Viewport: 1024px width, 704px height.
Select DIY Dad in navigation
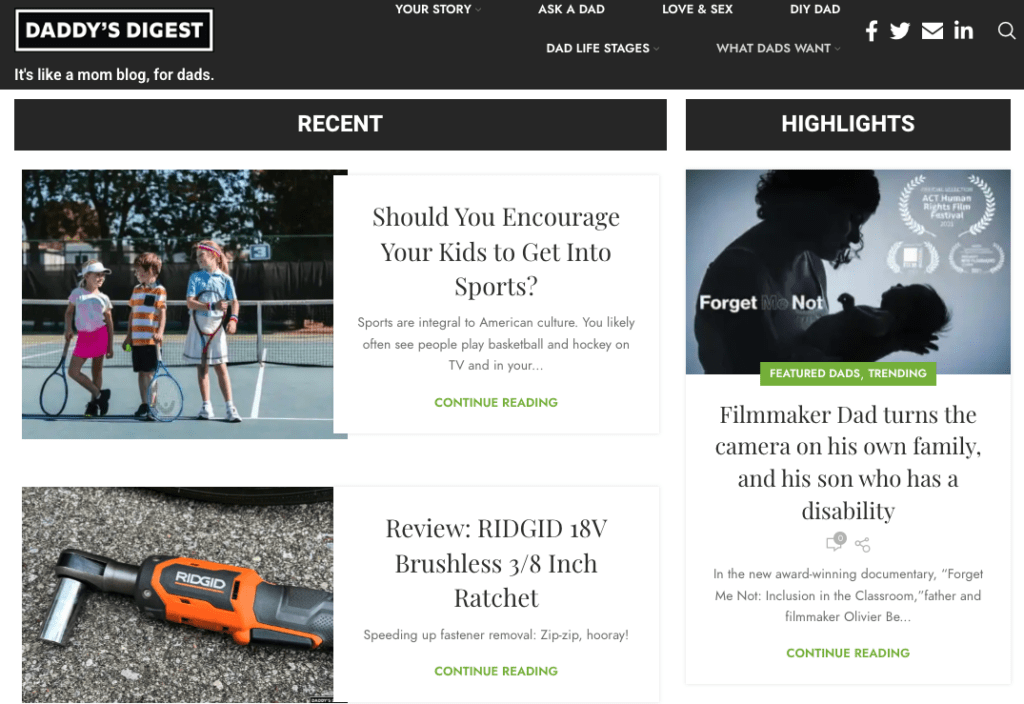(815, 9)
